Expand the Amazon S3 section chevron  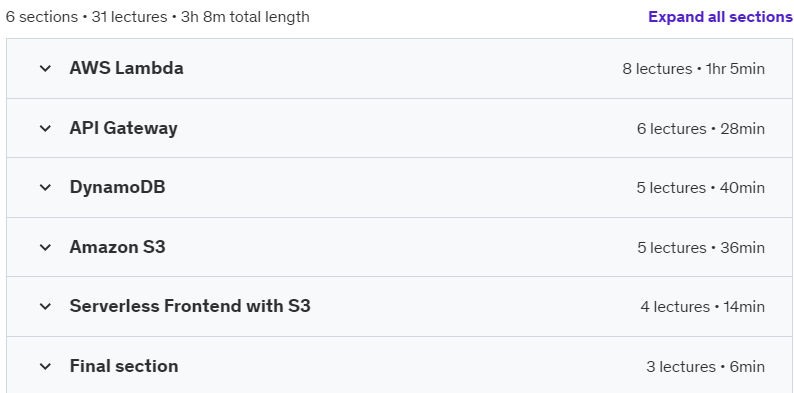[46, 247]
